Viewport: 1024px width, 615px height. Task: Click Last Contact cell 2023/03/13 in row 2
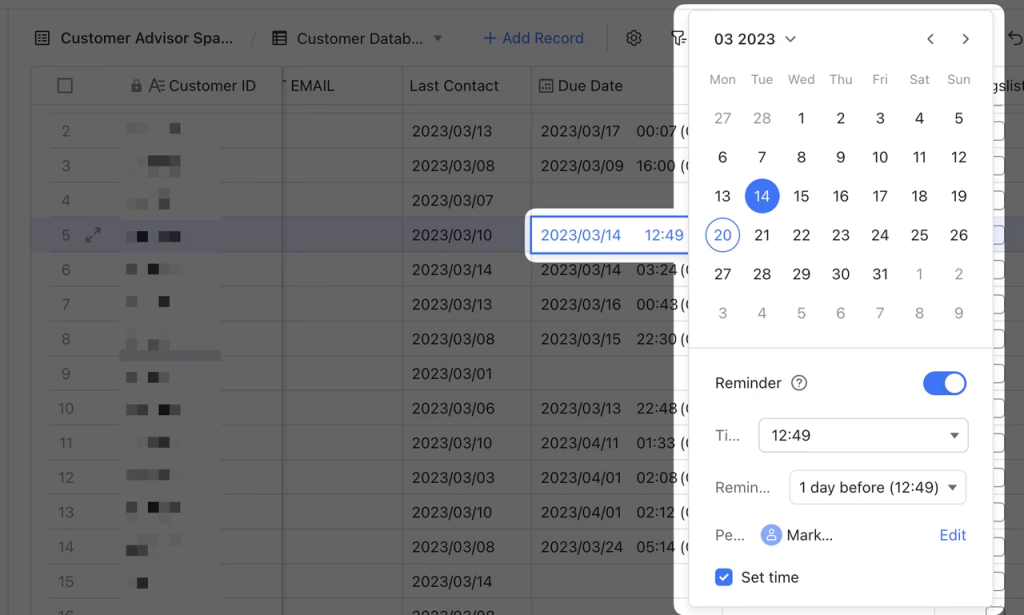point(467,131)
